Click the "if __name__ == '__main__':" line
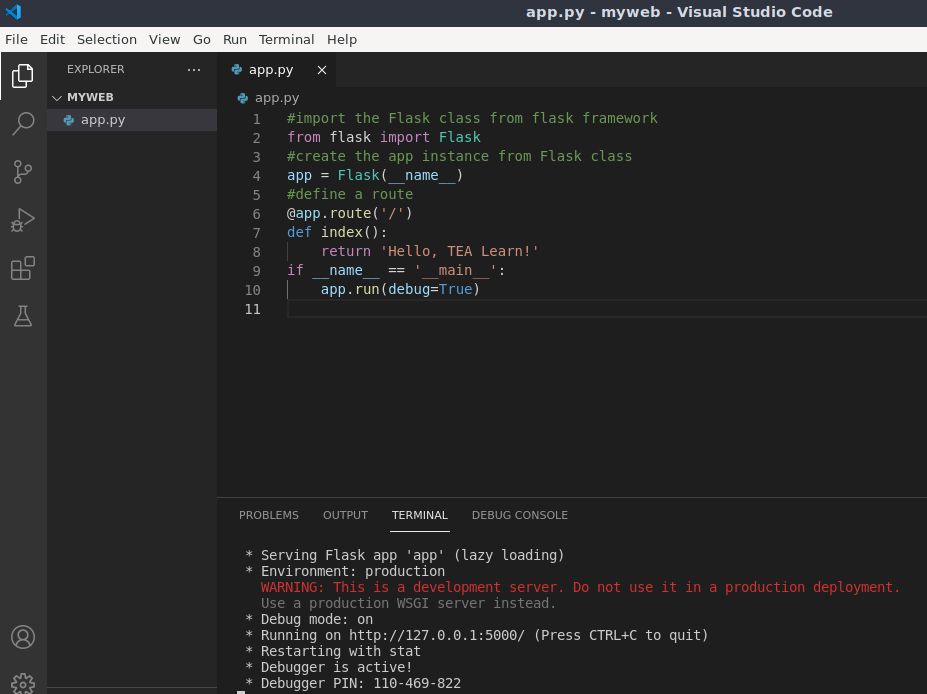 click(x=396, y=270)
